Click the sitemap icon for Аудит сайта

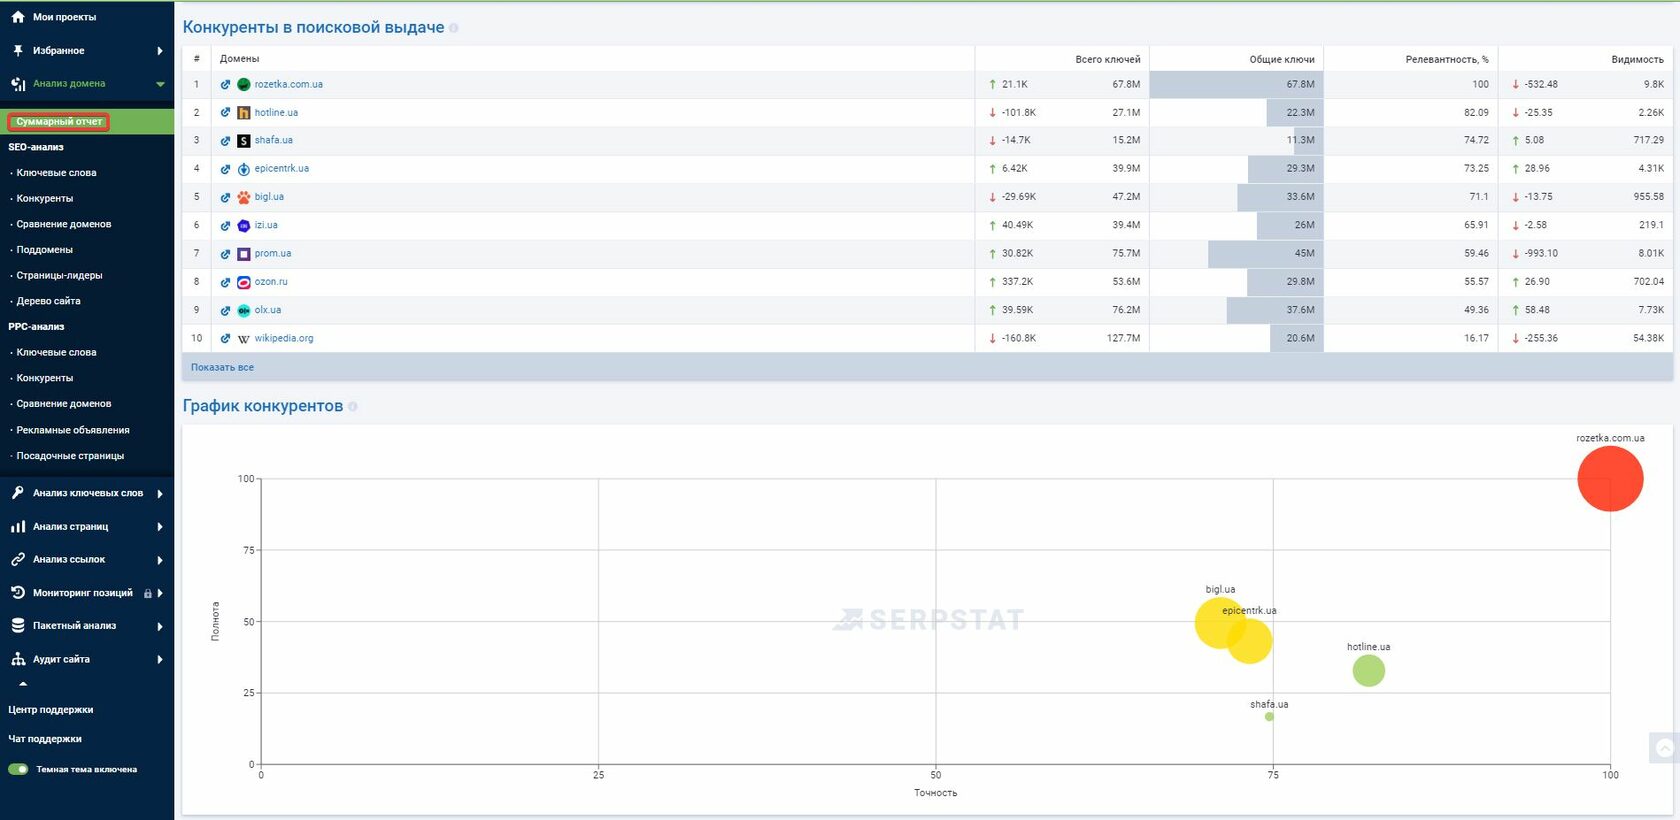coord(18,659)
